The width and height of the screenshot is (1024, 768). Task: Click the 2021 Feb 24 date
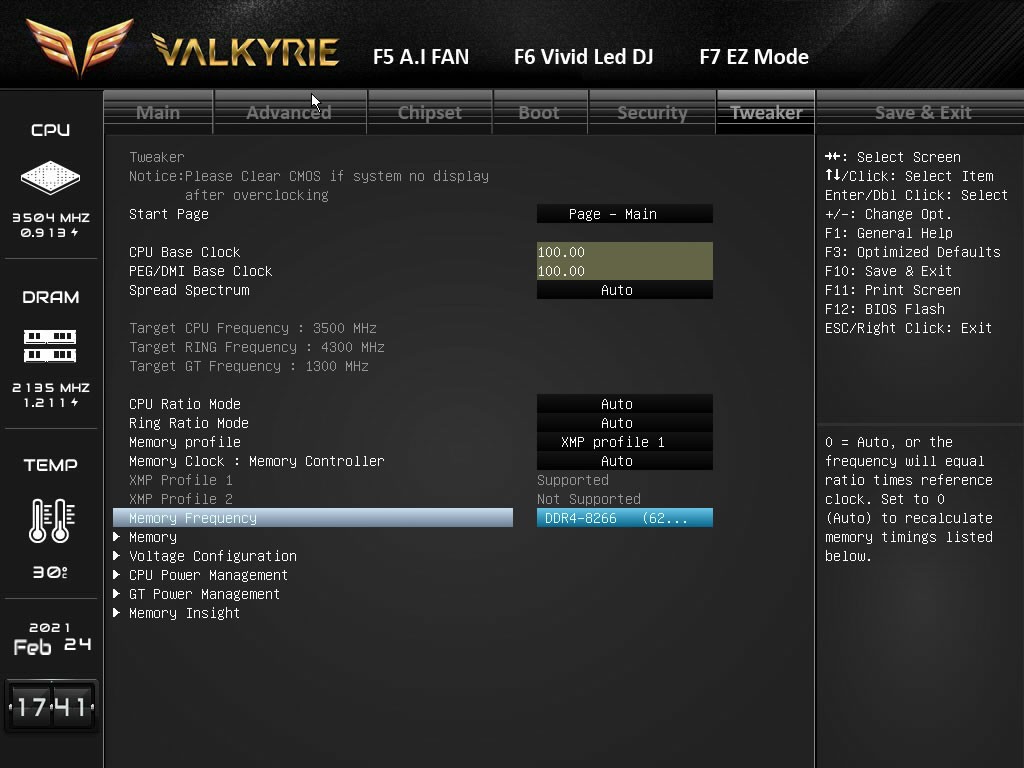click(x=52, y=639)
